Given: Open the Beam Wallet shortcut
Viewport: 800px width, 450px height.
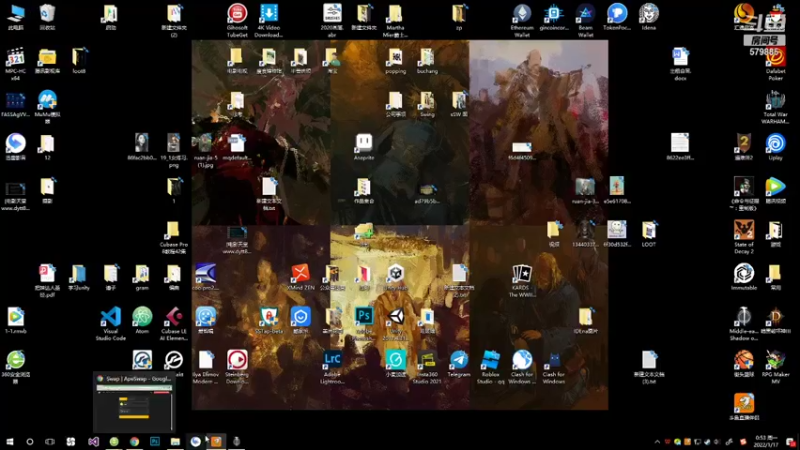Looking at the screenshot, I should (585, 20).
